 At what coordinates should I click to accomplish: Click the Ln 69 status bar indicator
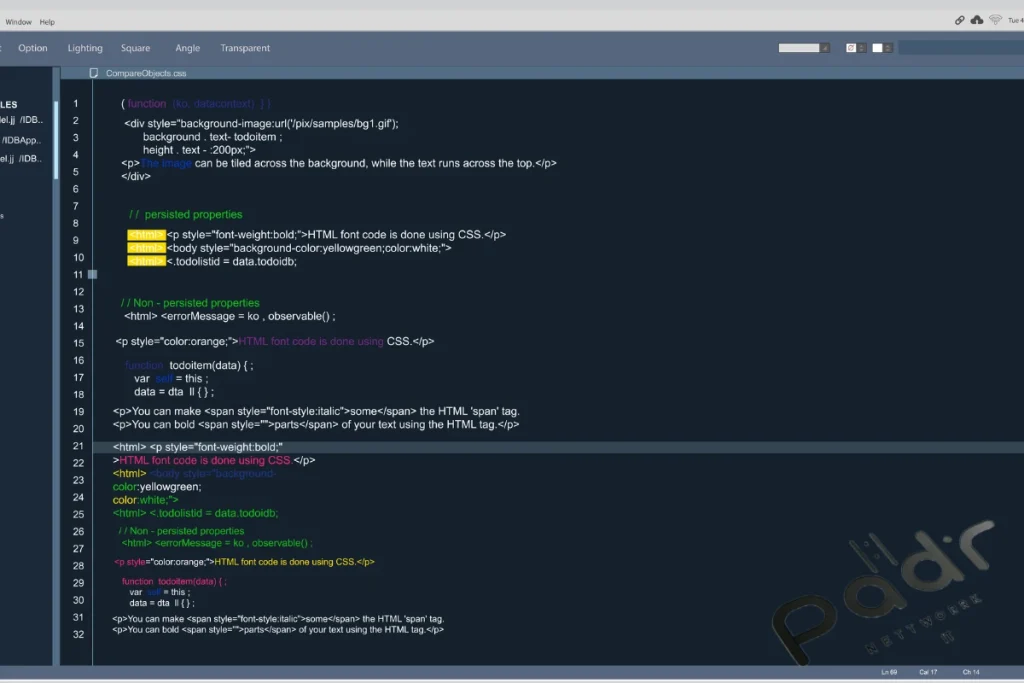pyautogui.click(x=889, y=672)
